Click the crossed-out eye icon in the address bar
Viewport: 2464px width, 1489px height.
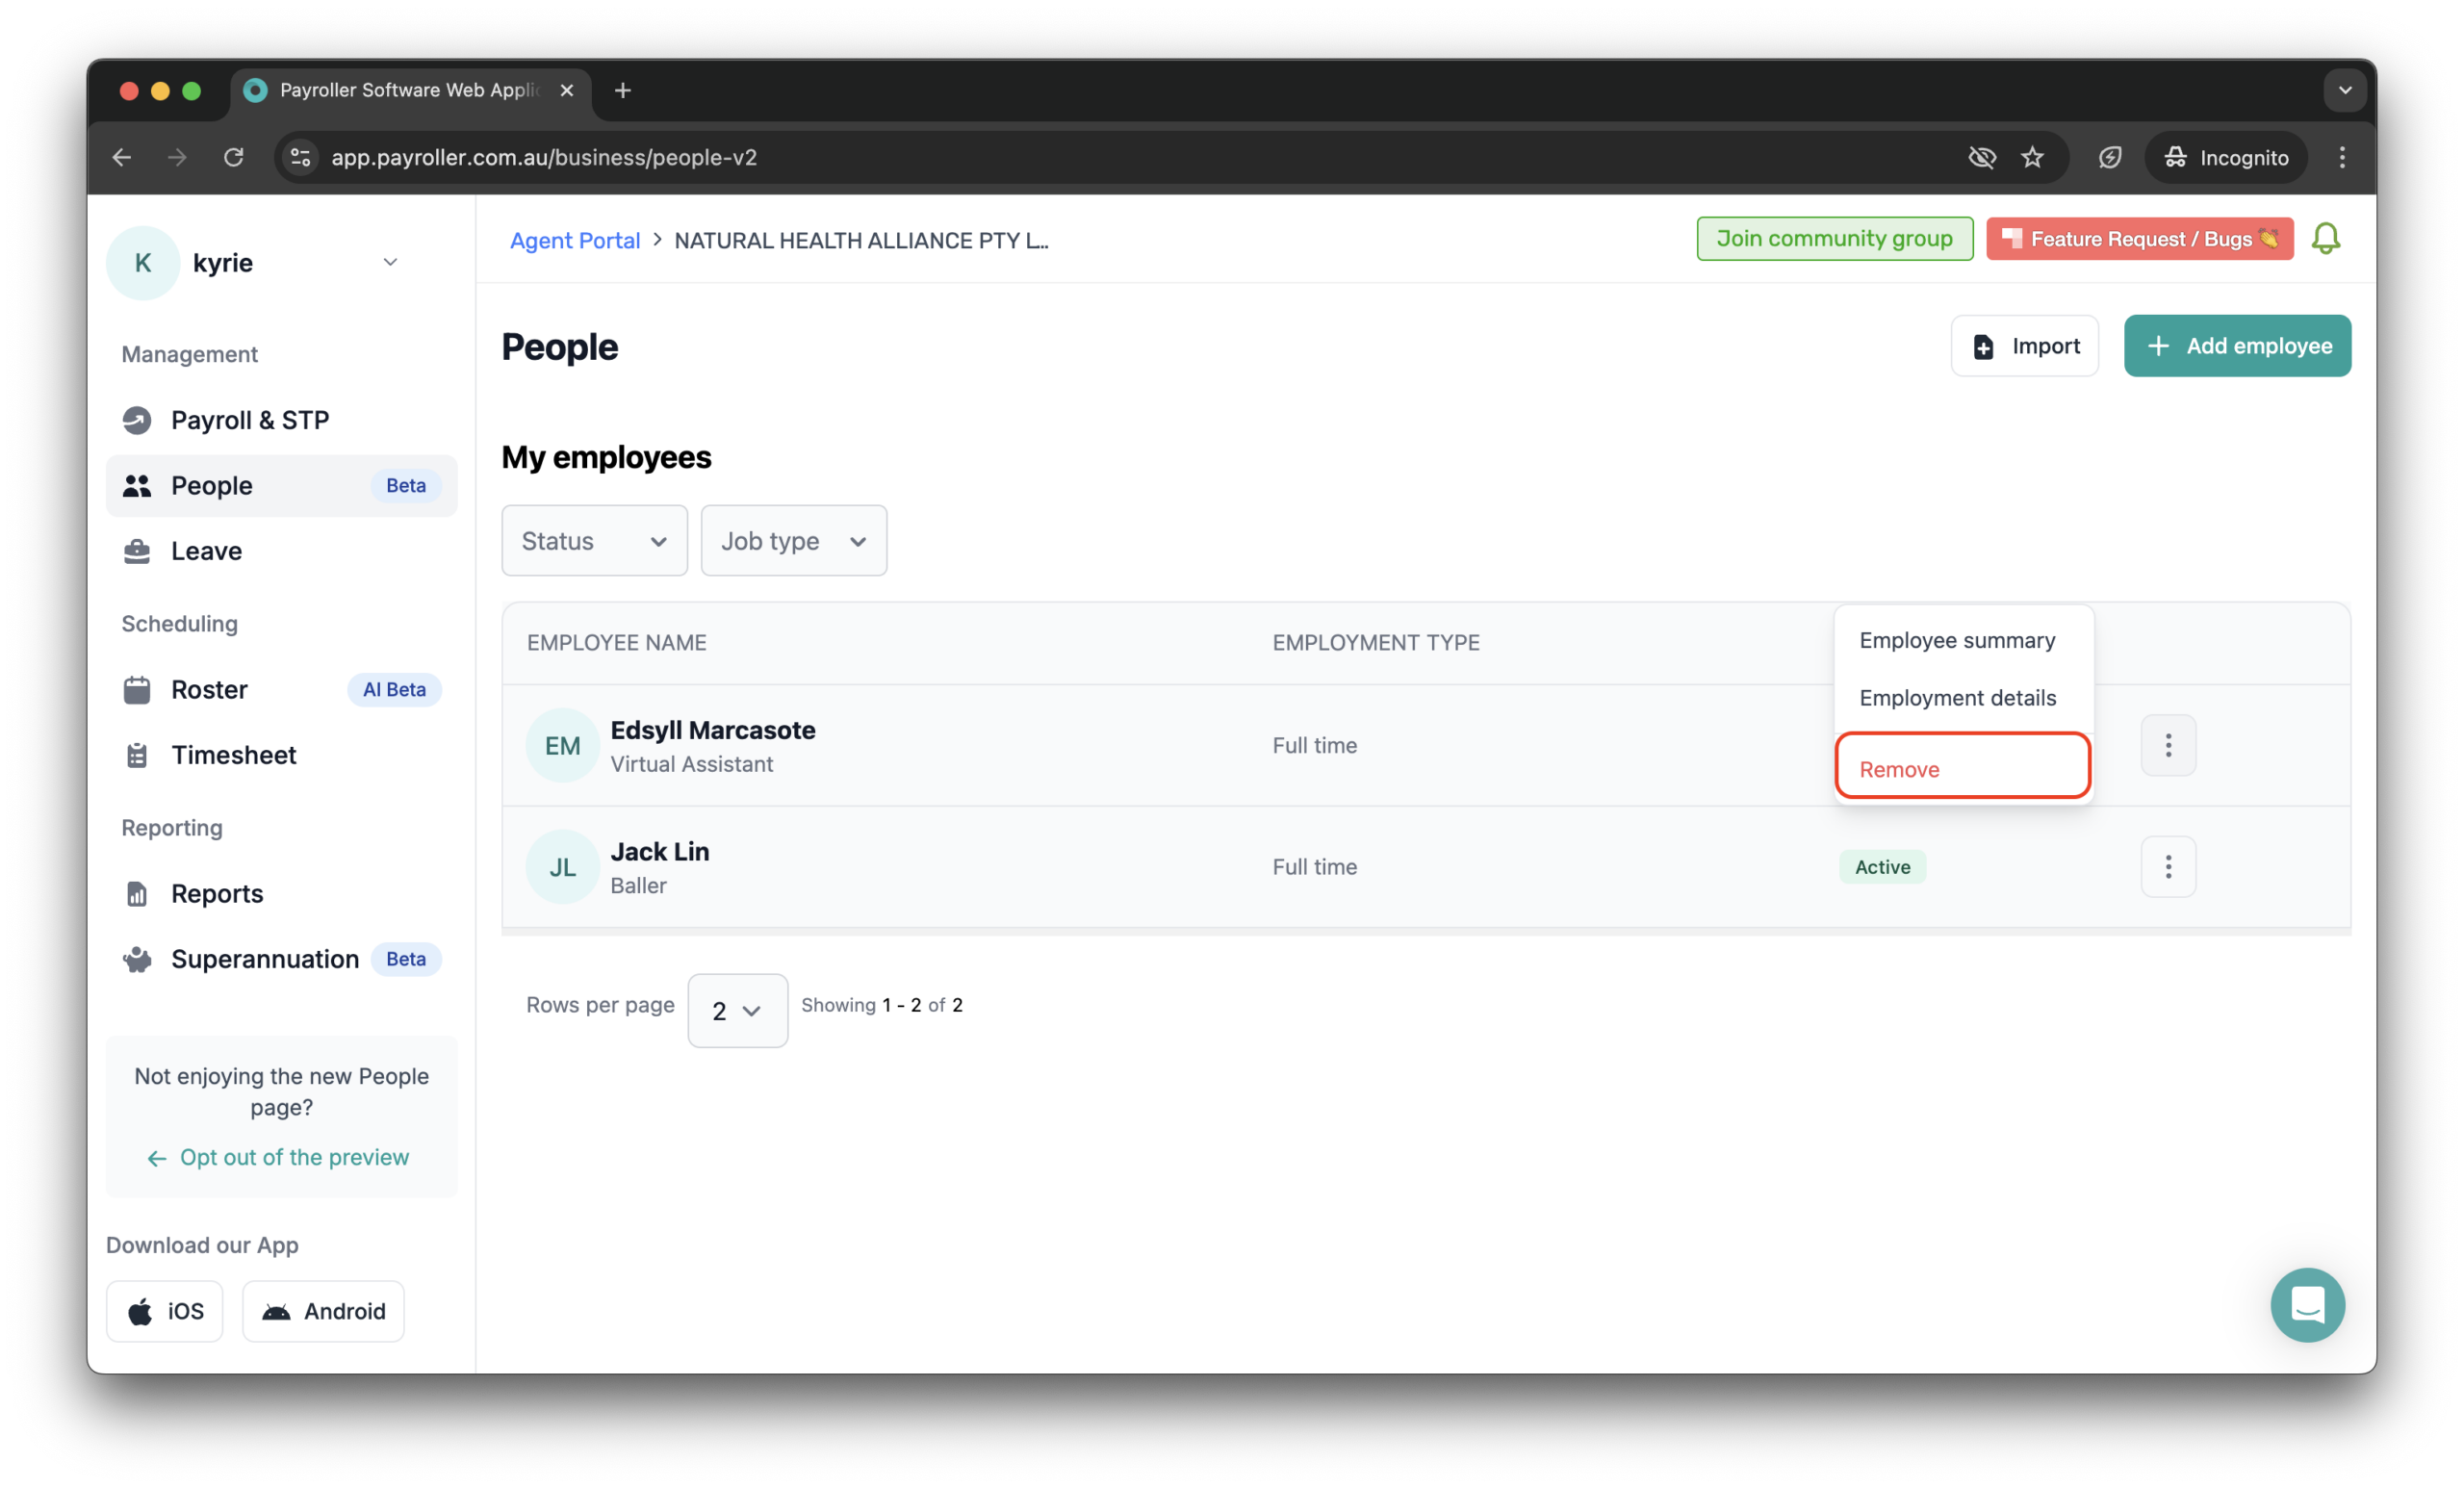point(1982,157)
